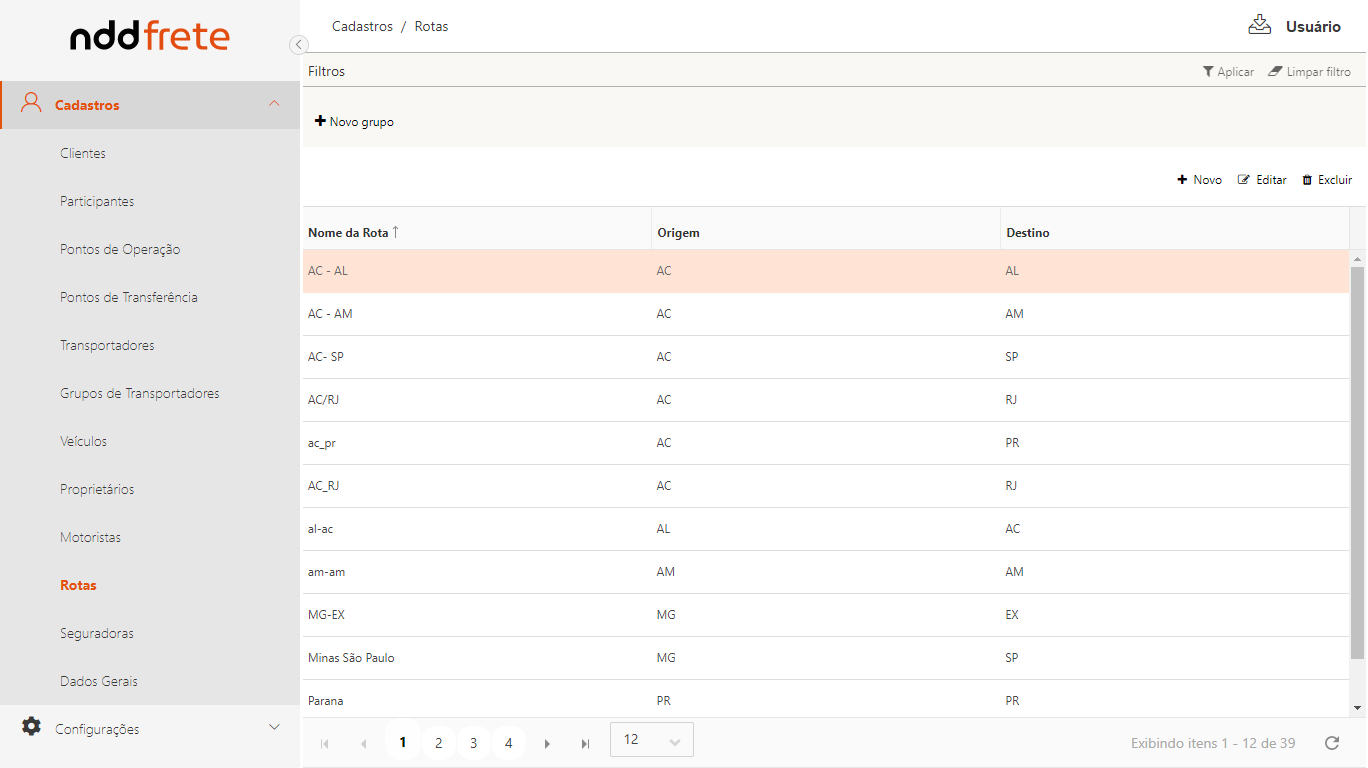Image resolution: width=1368 pixels, height=768 pixels.
Task: Click the download inbox icon near Usuário
Action: (x=1259, y=25)
